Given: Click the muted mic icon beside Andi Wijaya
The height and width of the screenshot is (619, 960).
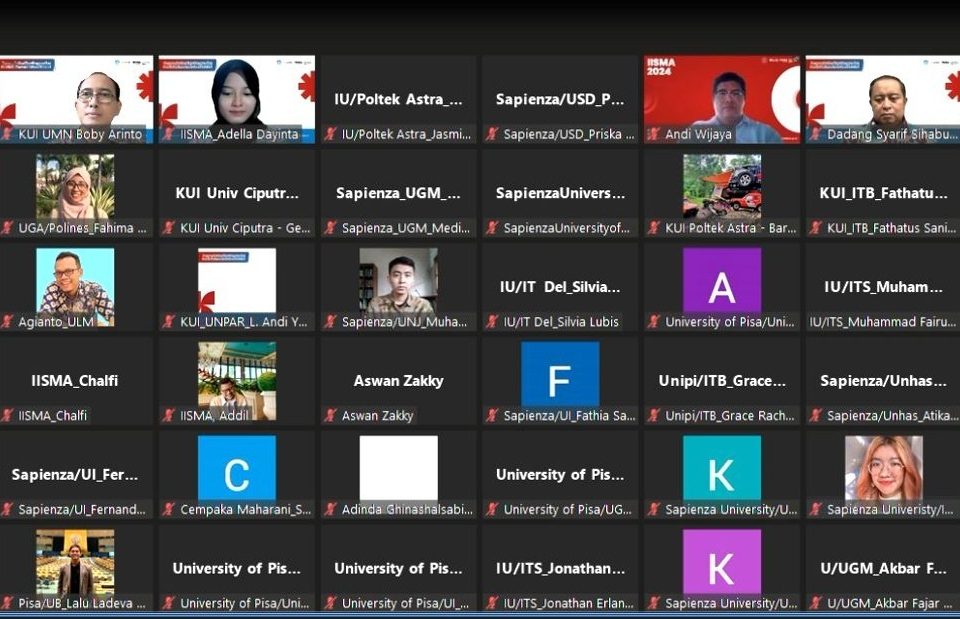Looking at the screenshot, I should (x=654, y=134).
